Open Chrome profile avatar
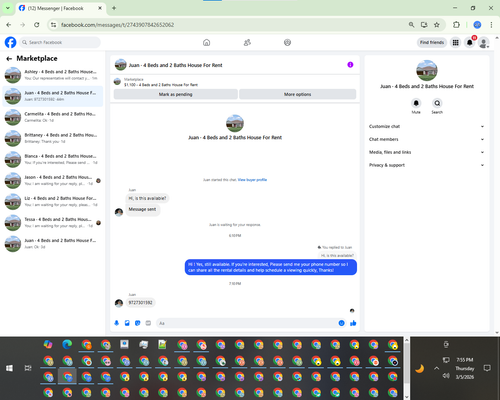The height and width of the screenshot is (400, 500). 477,25
